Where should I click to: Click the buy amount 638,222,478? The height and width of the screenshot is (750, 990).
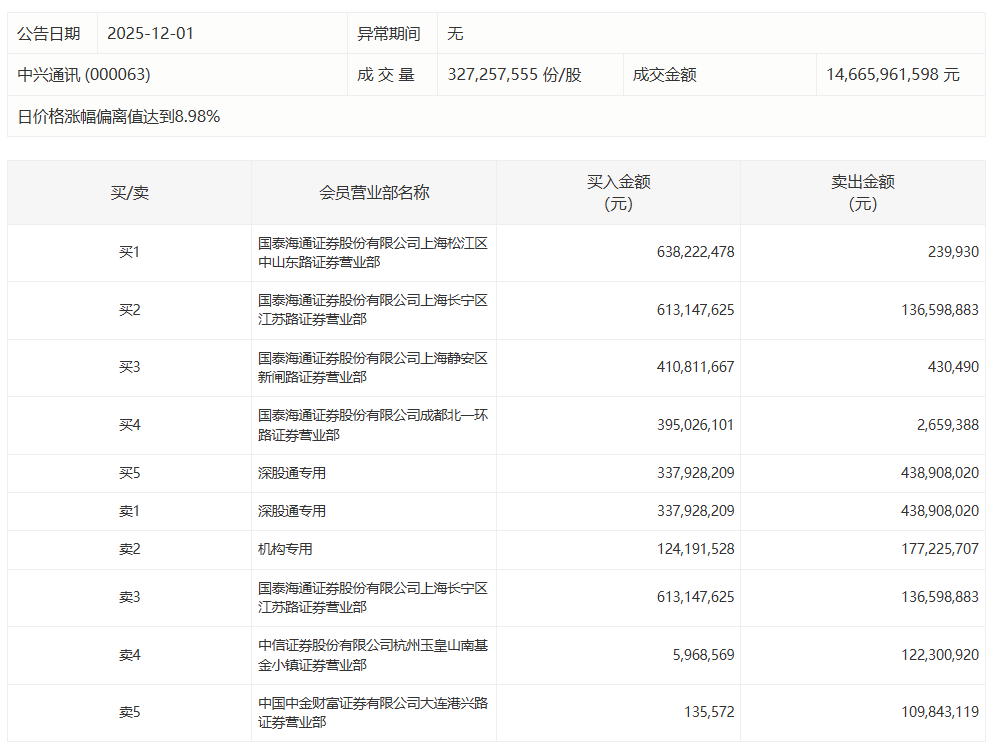pos(695,253)
